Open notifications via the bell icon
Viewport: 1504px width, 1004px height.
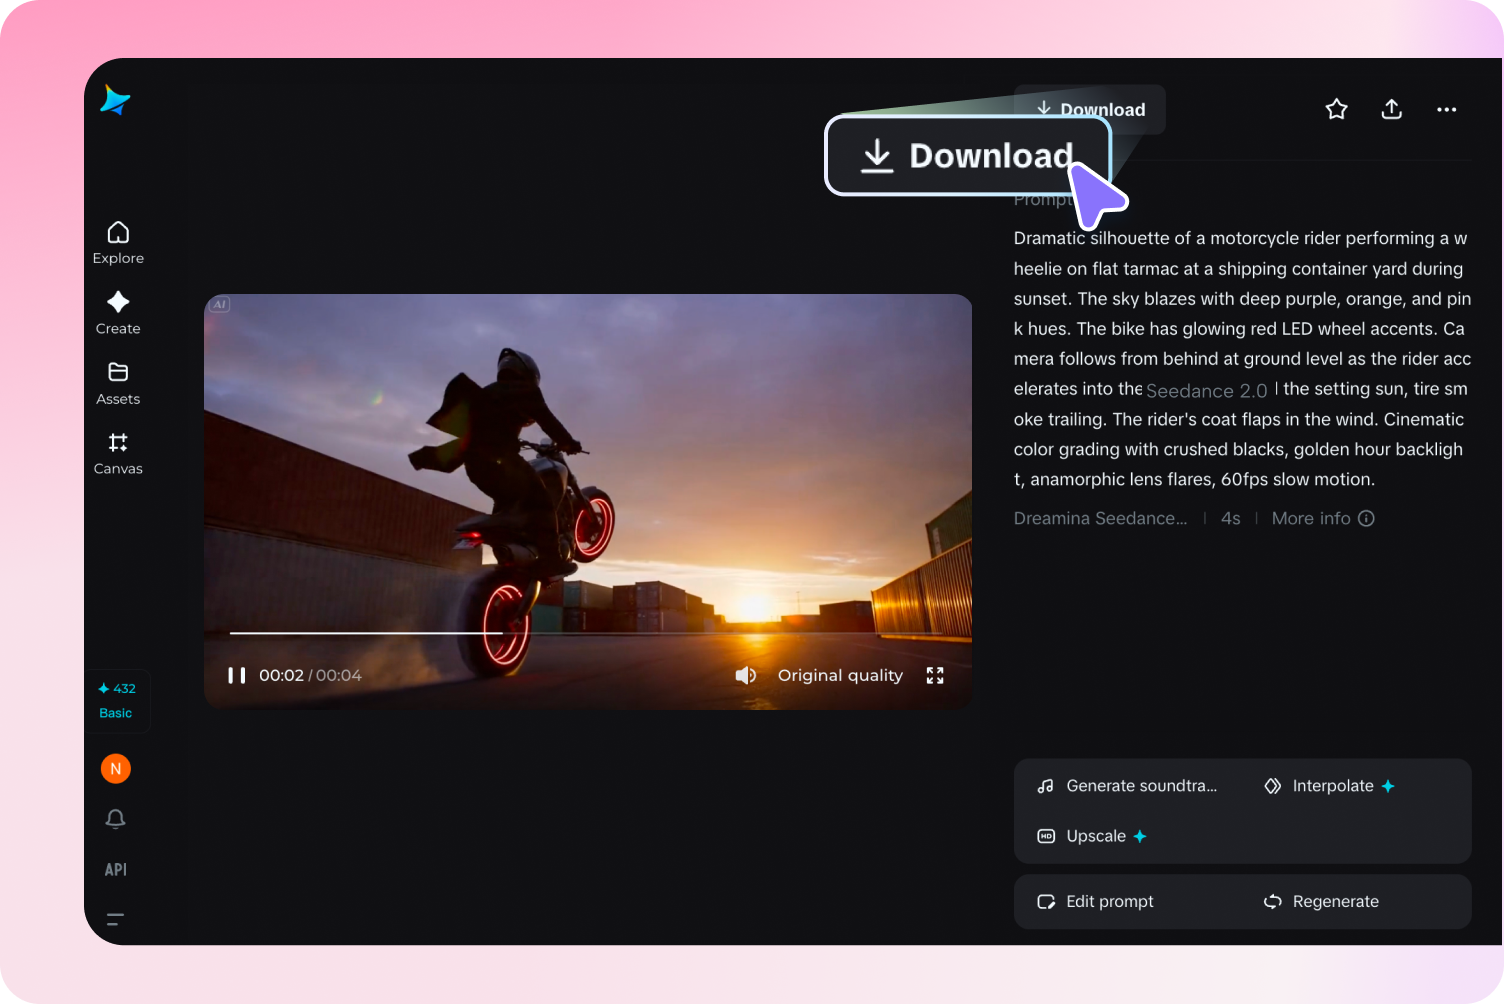(x=116, y=819)
